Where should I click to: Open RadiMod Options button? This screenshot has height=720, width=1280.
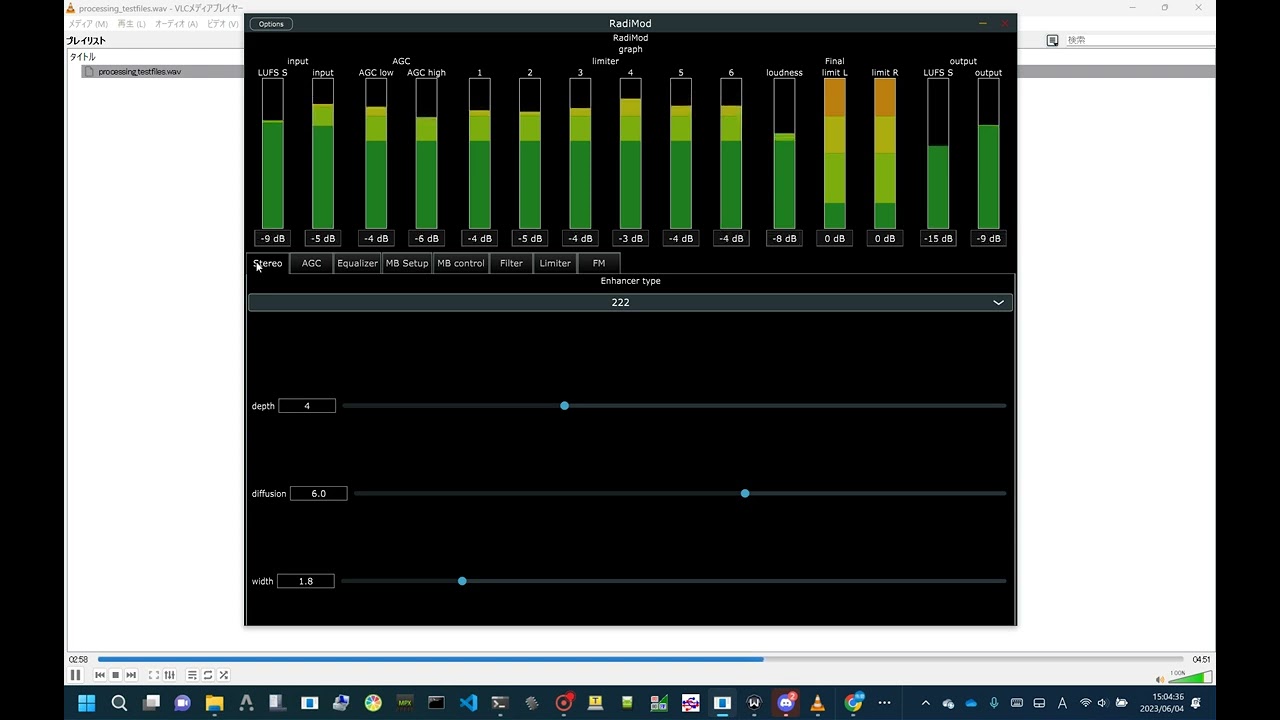pos(271,24)
